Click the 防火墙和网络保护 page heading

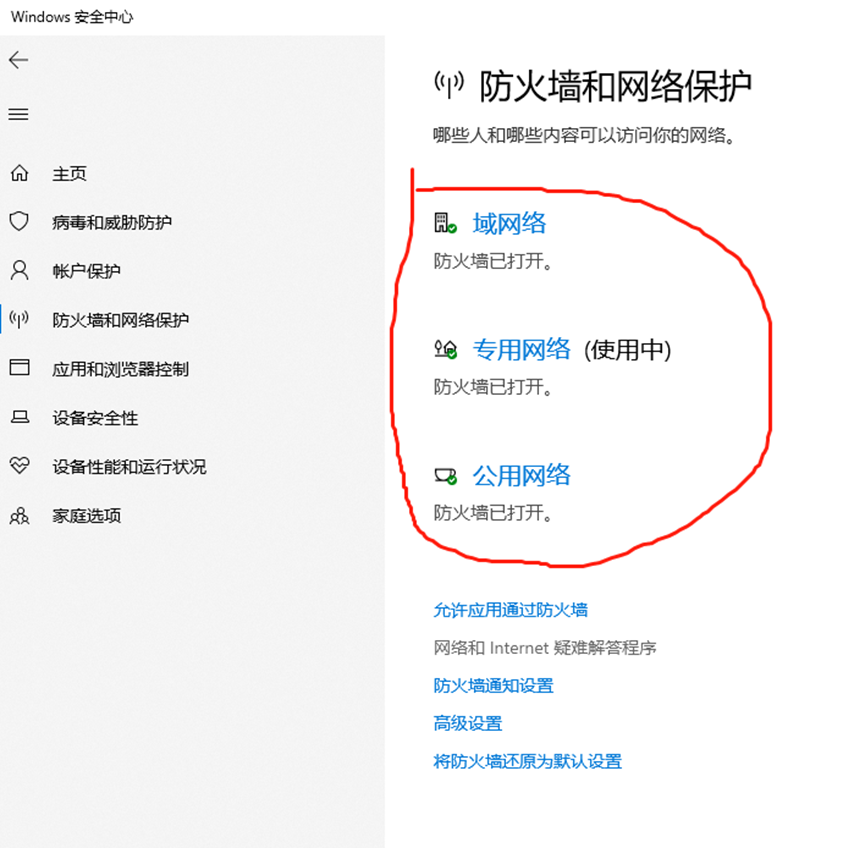click(616, 86)
